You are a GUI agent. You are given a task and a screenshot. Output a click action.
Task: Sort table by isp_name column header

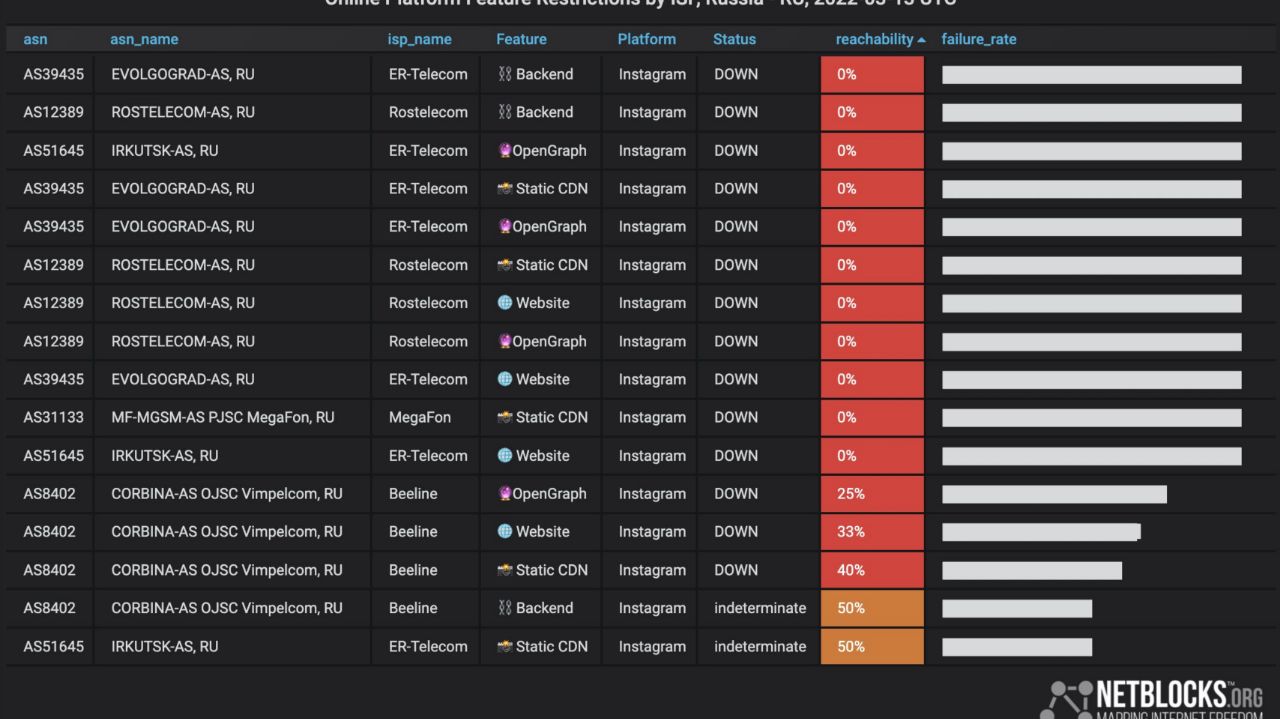[420, 39]
